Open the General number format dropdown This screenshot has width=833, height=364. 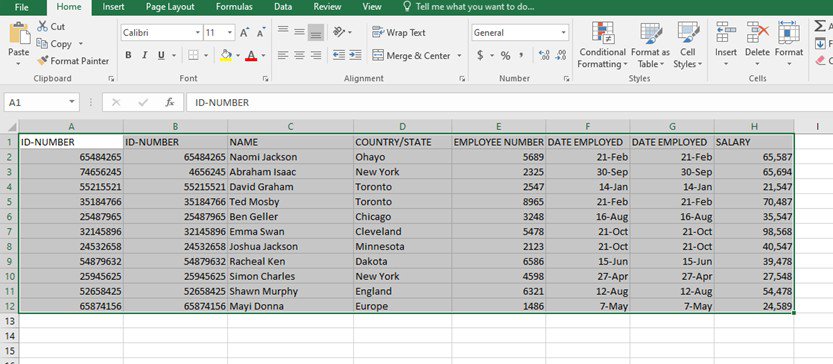tap(563, 33)
